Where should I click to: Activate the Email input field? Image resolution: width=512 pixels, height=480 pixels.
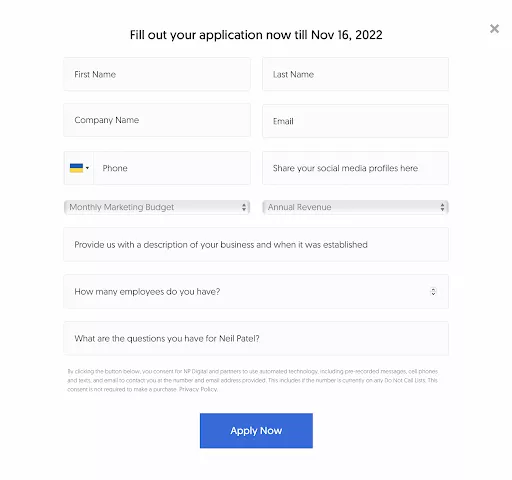(x=355, y=121)
